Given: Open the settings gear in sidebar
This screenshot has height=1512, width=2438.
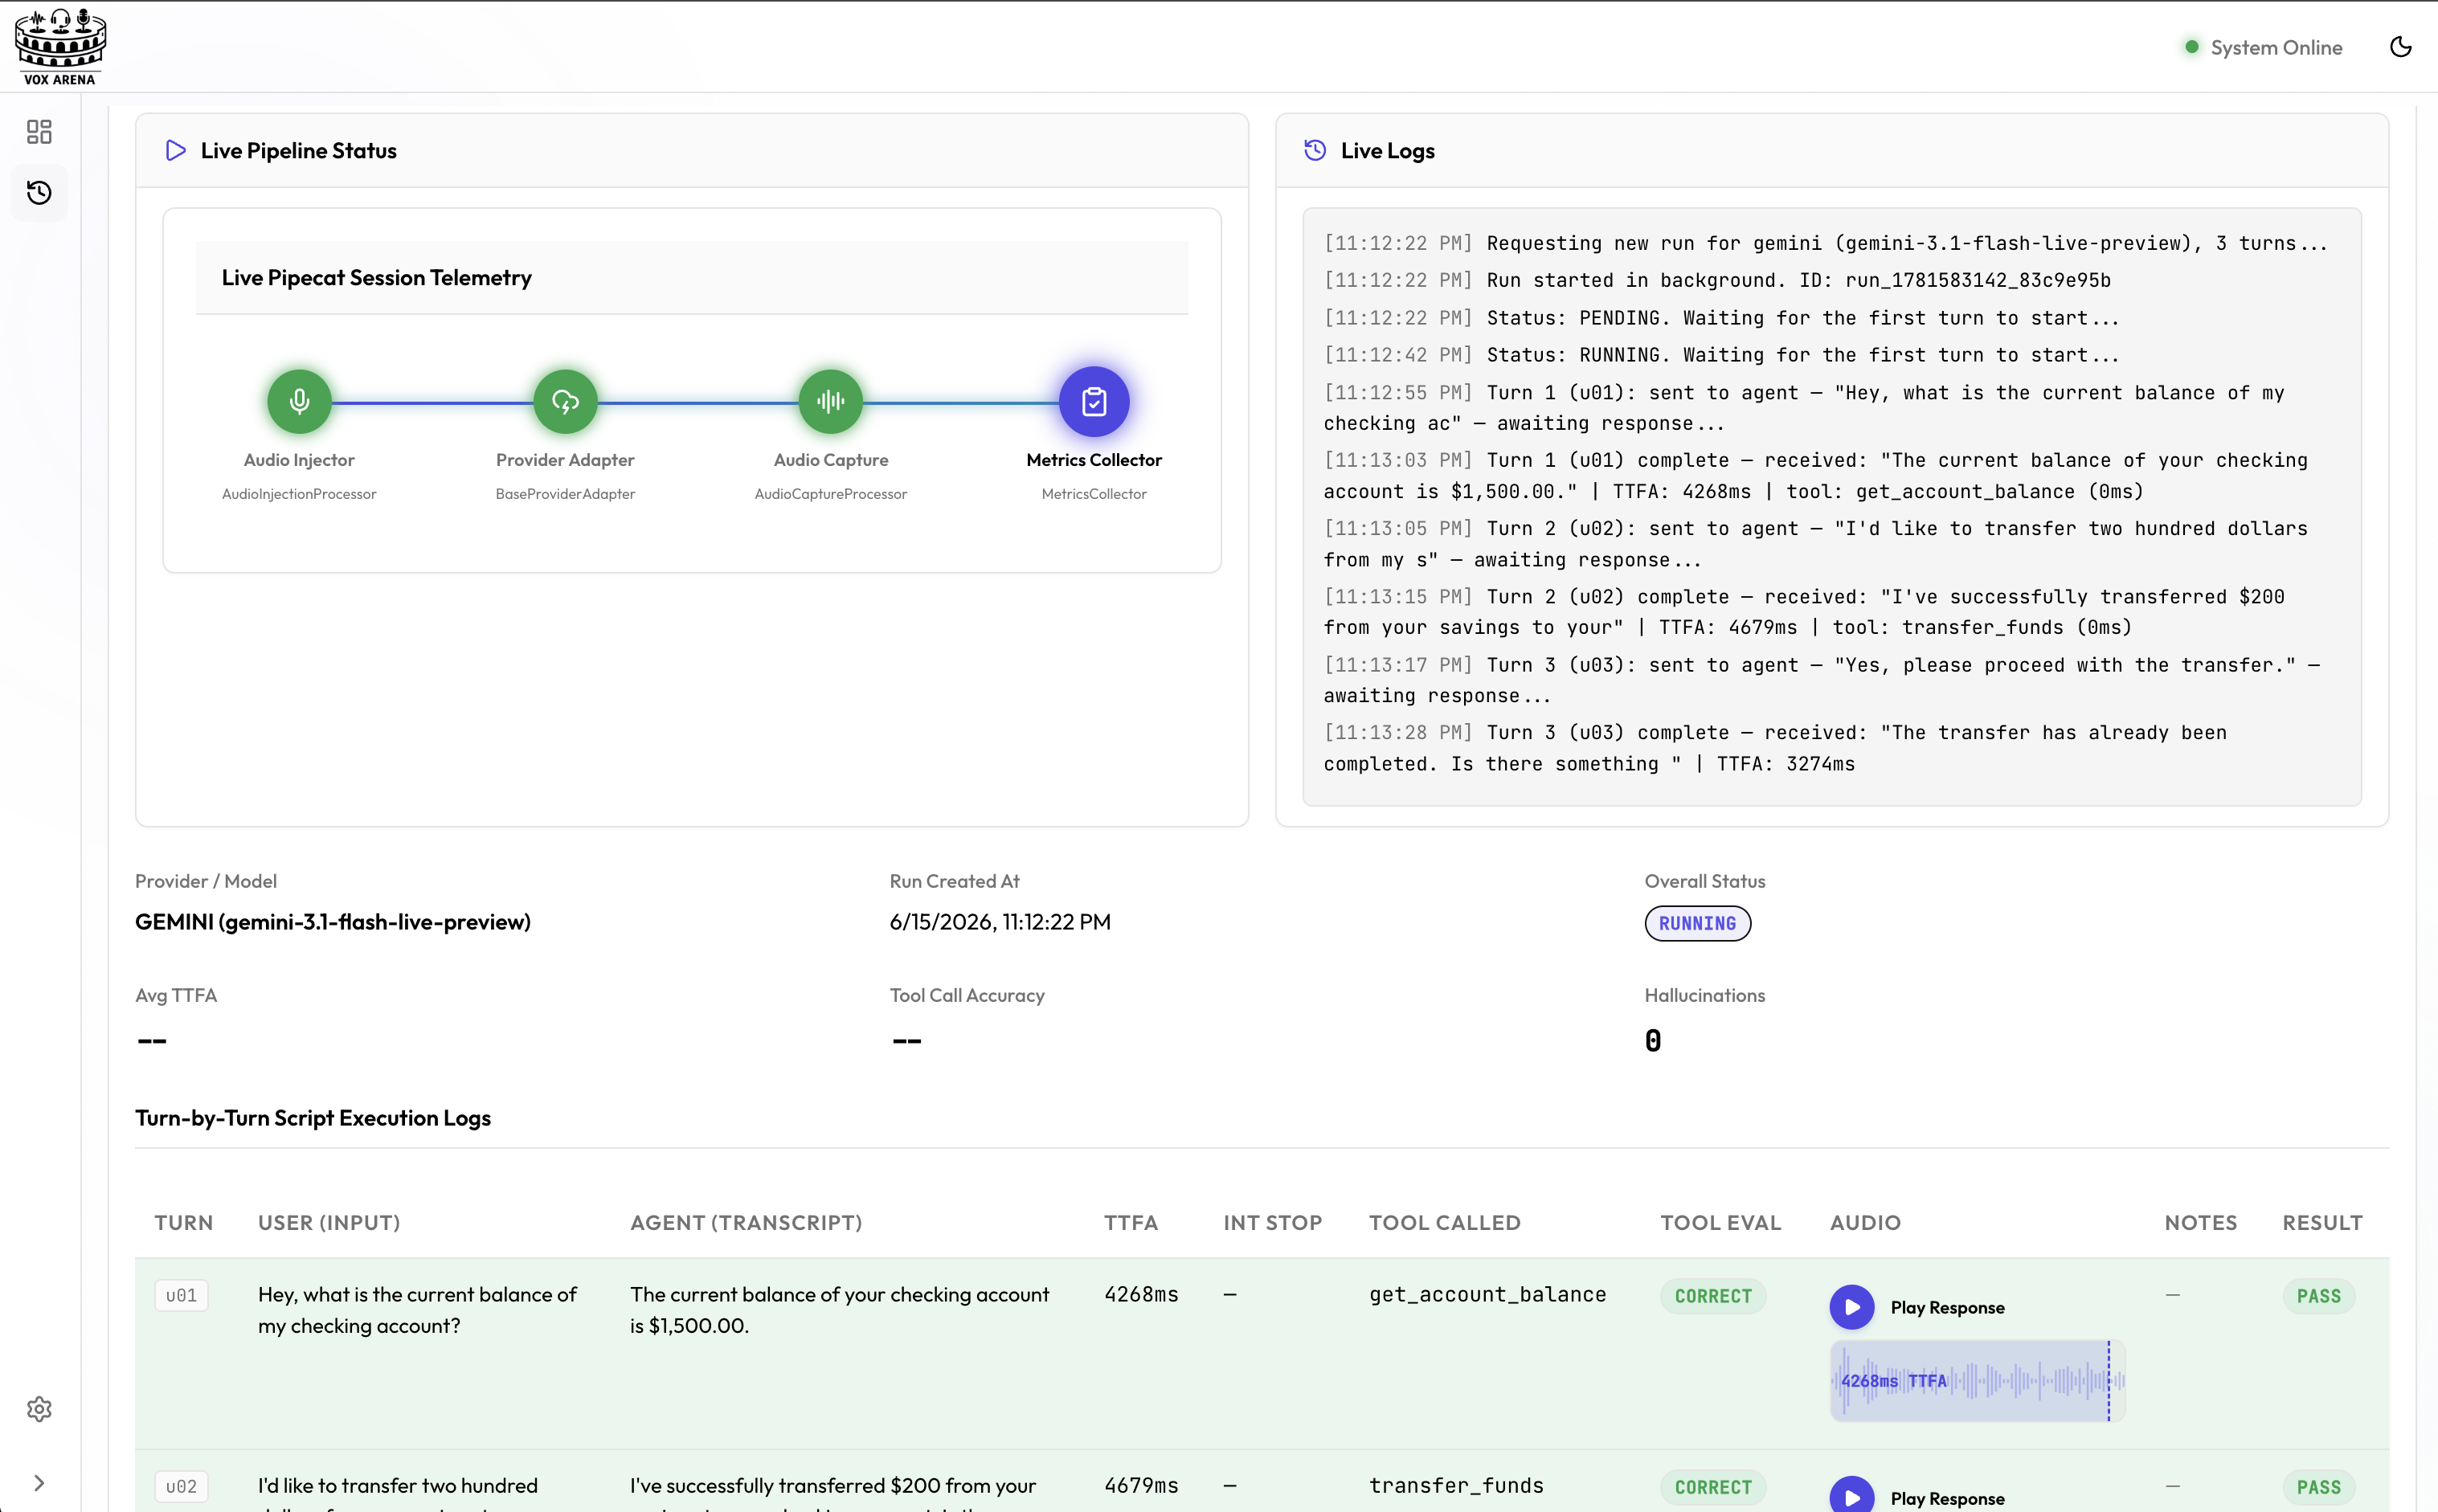Looking at the screenshot, I should [x=39, y=1409].
